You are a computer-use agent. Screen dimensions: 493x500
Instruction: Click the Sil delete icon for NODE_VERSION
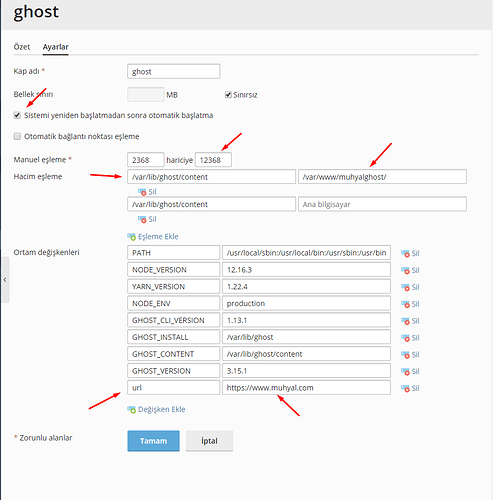tap(405, 270)
